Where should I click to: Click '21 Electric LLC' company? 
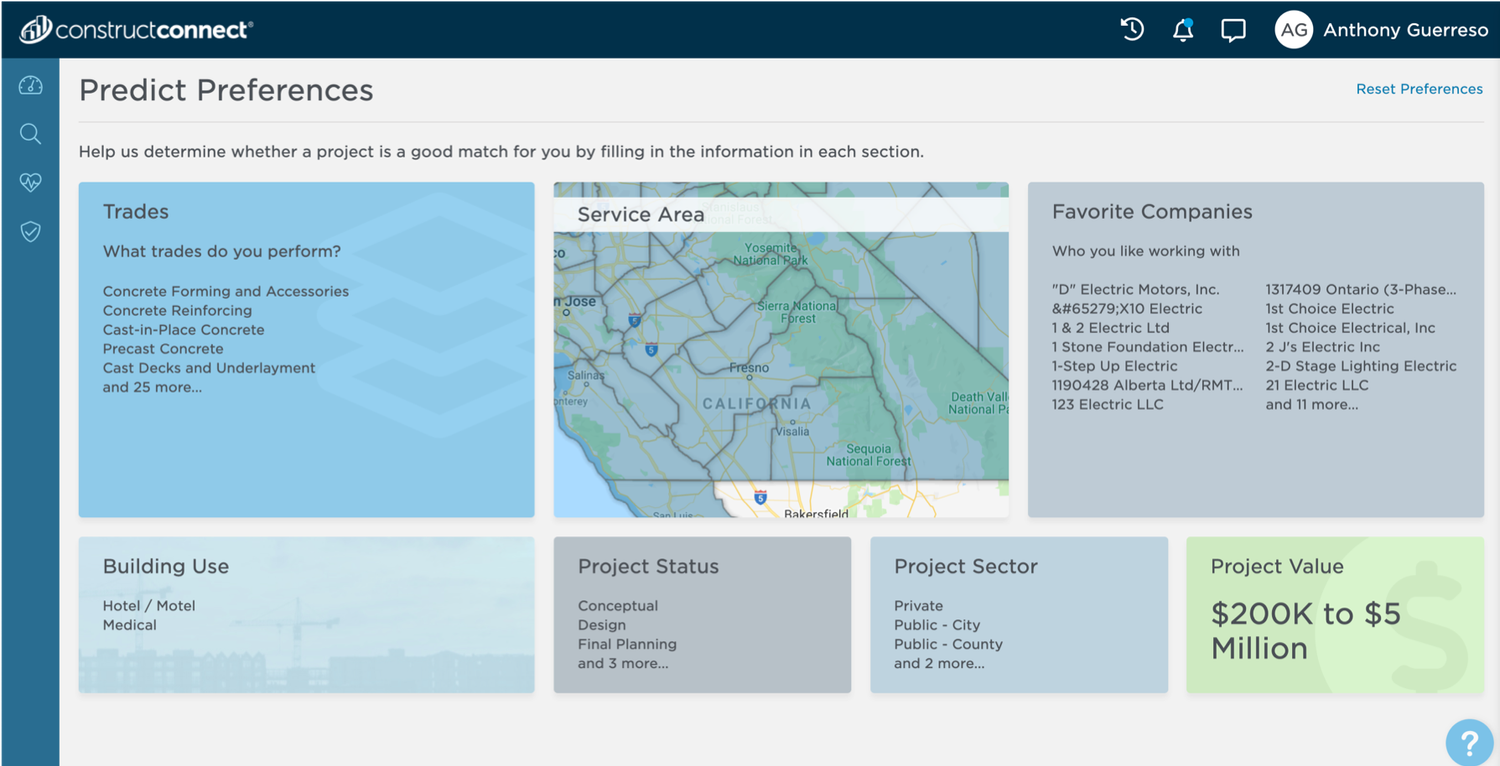[1317, 385]
